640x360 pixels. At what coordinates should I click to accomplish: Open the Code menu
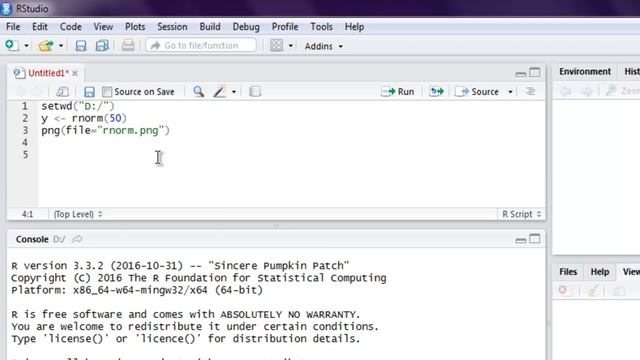(71, 27)
